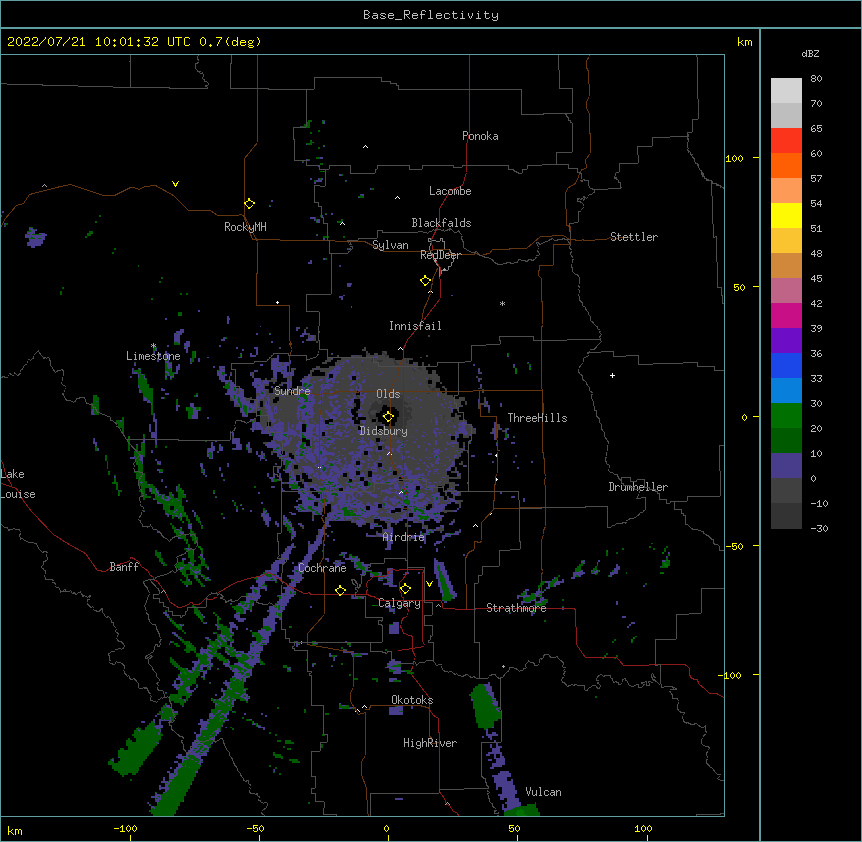The height and width of the screenshot is (842, 862).
Task: Click the Olds town label
Action: point(388,394)
